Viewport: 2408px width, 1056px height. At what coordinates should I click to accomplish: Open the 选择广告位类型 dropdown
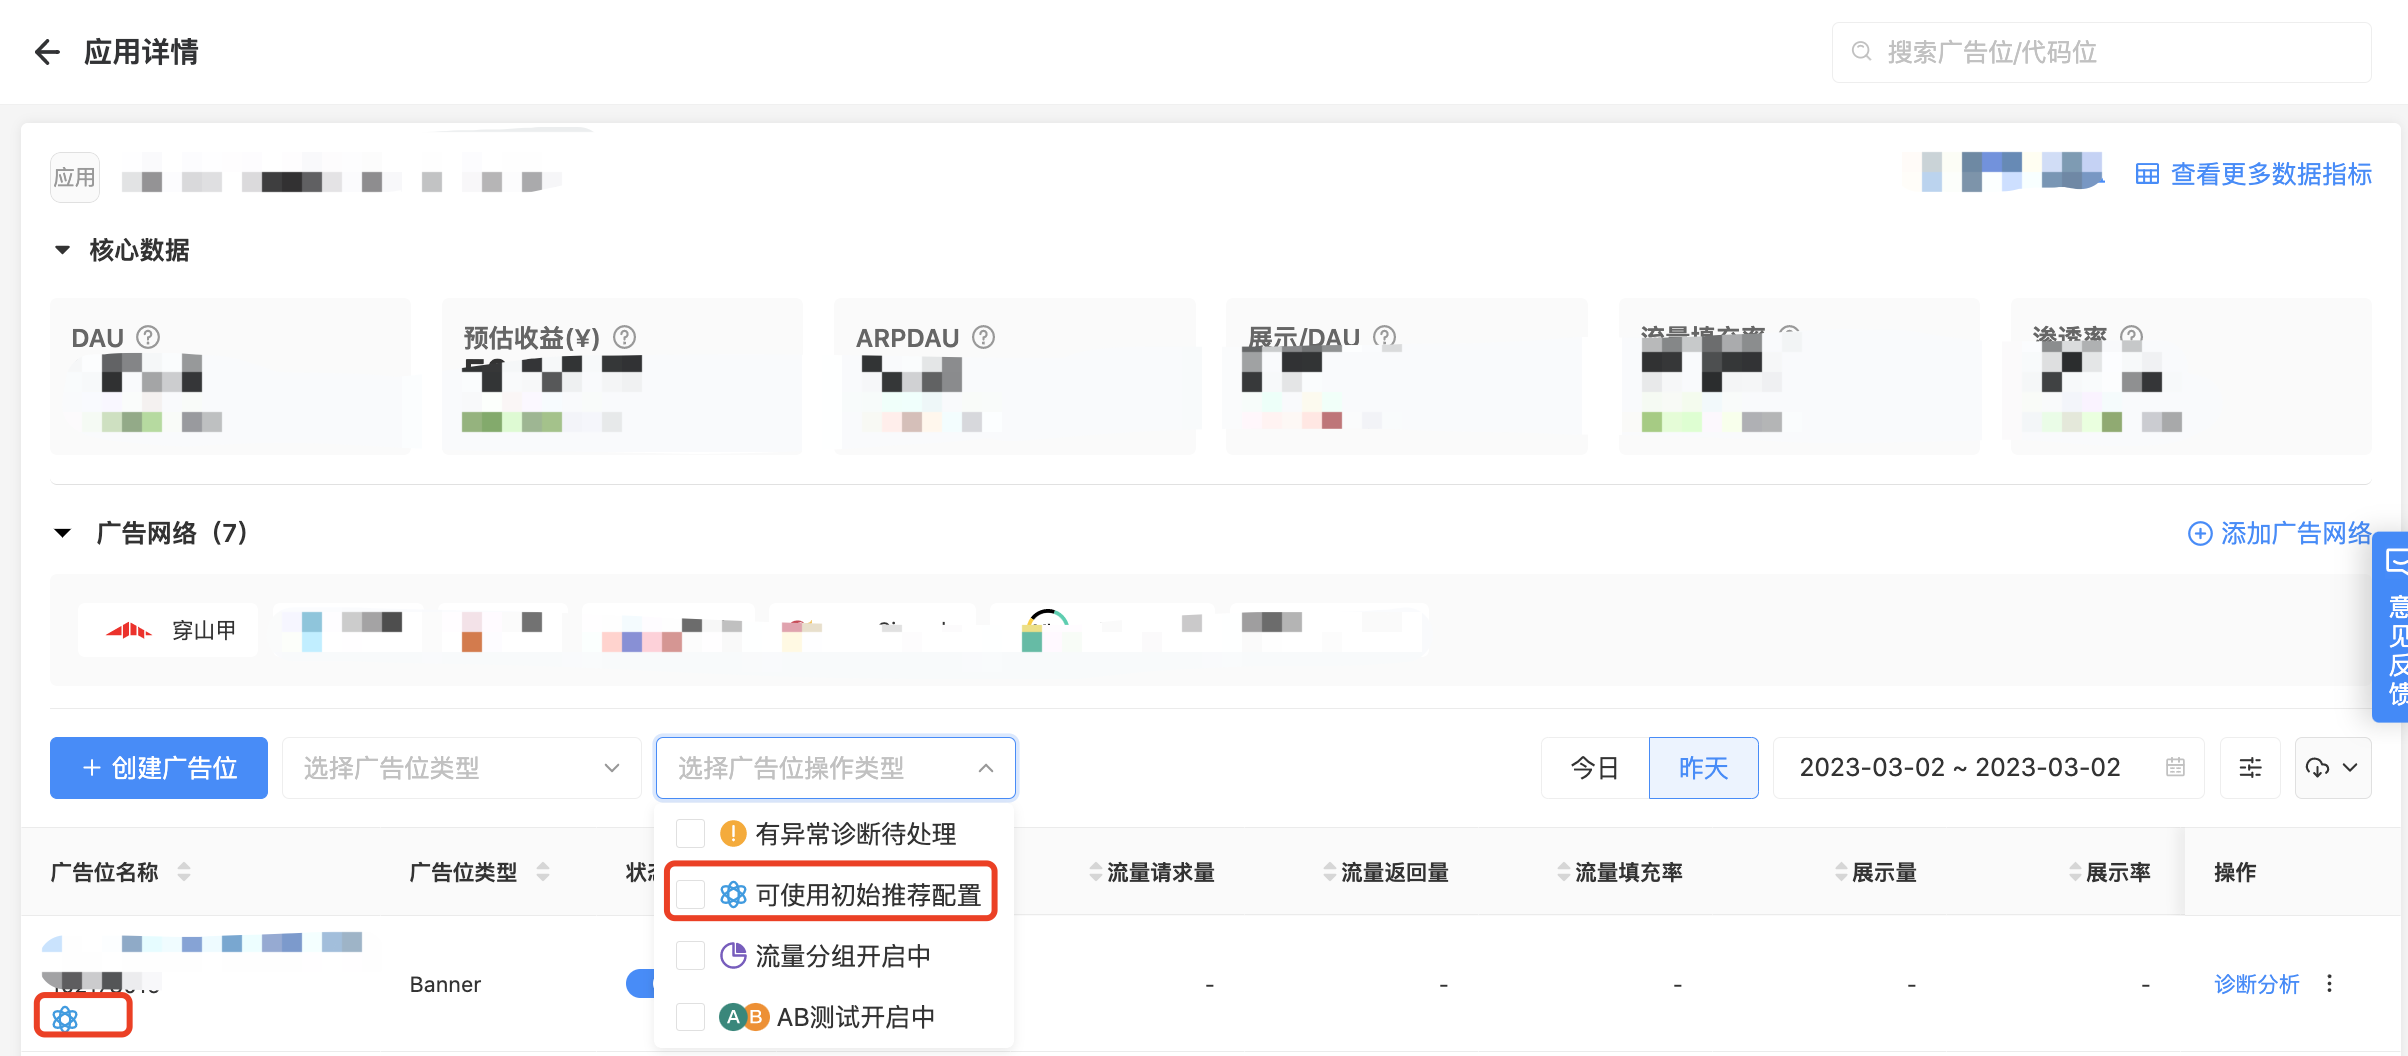(x=461, y=768)
